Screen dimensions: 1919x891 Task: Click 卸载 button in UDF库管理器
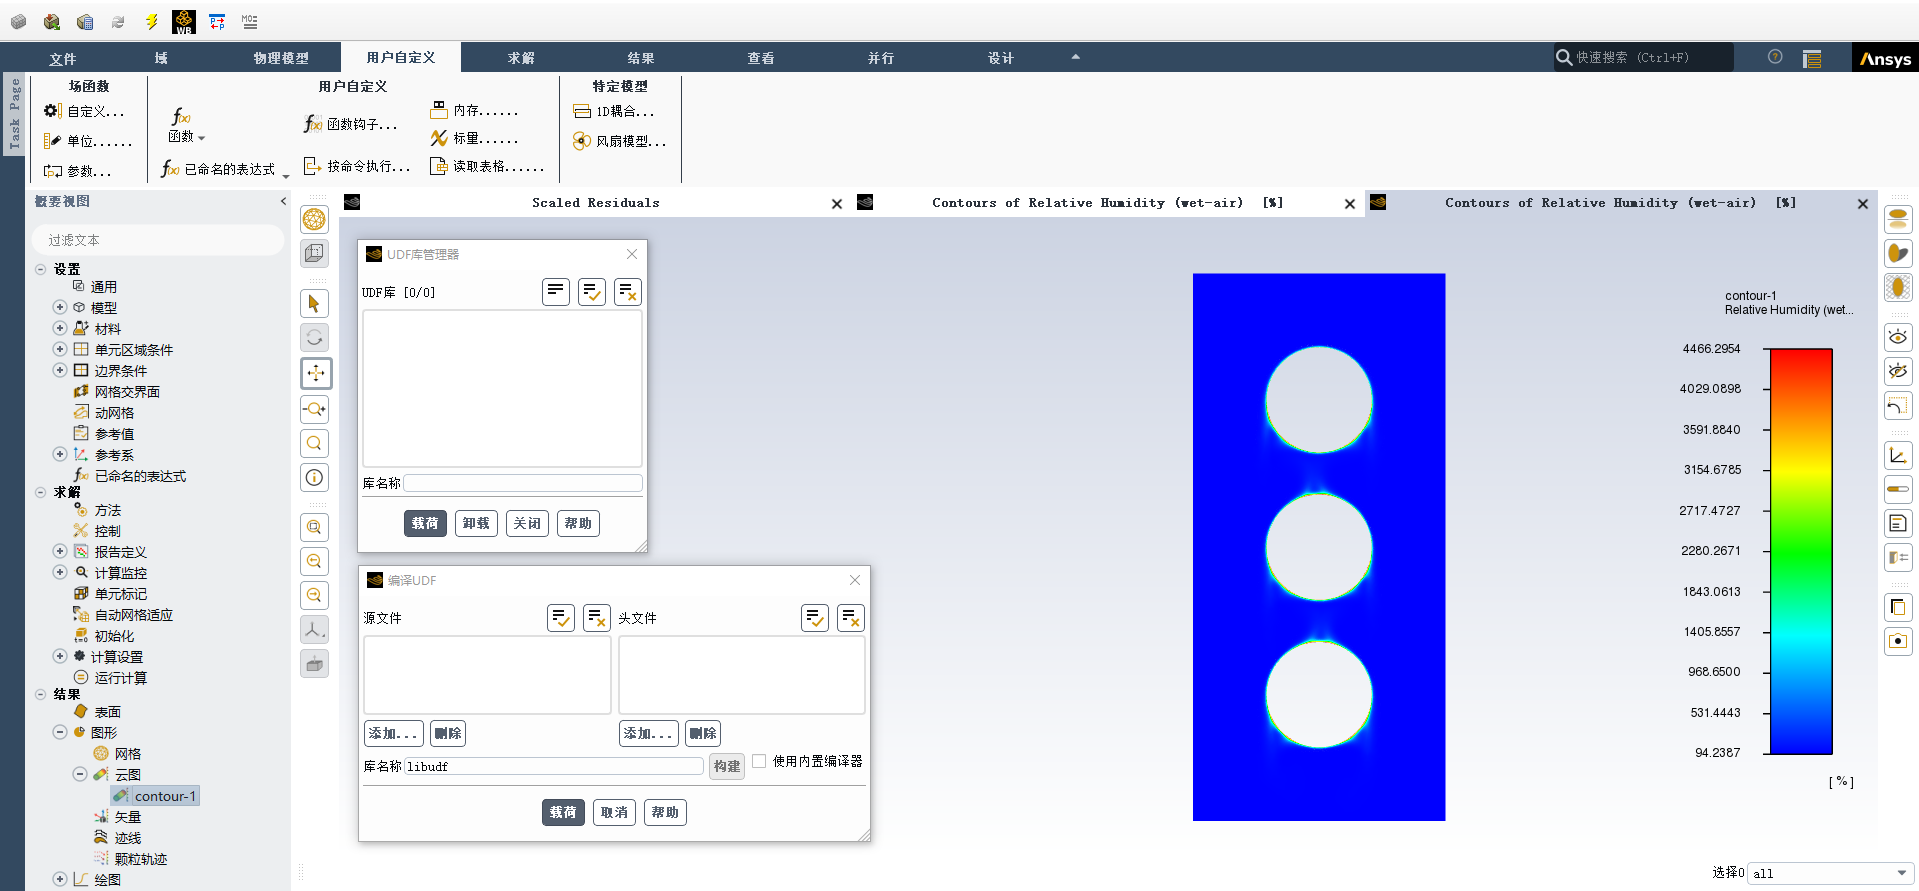[x=476, y=523]
